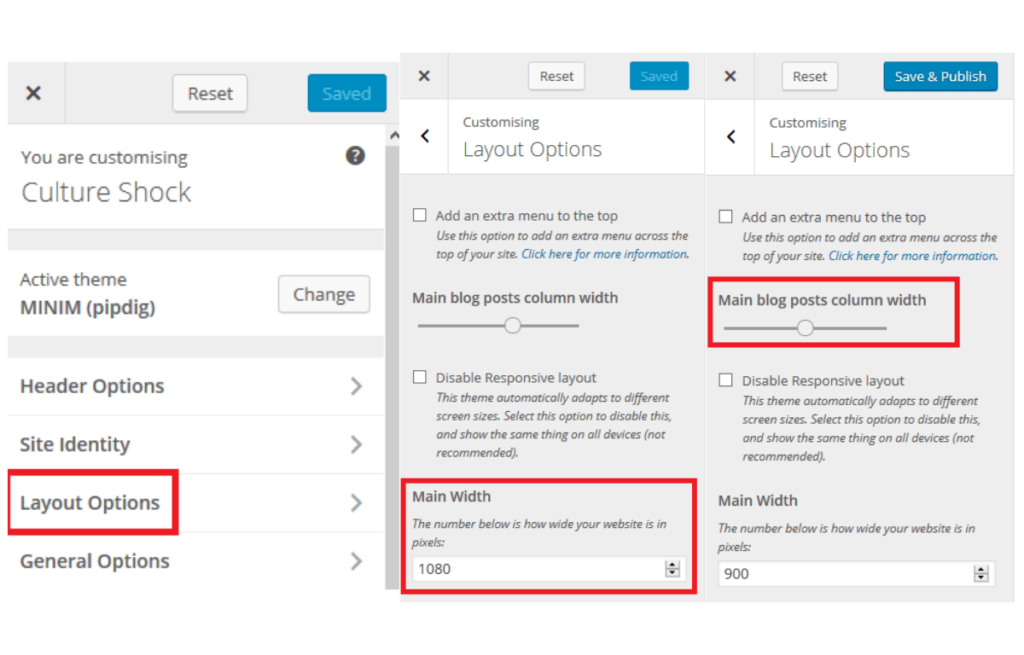Tick 'Disable Responsive layout' in the middle panel
This screenshot has width=1024, height=655.
[420, 377]
